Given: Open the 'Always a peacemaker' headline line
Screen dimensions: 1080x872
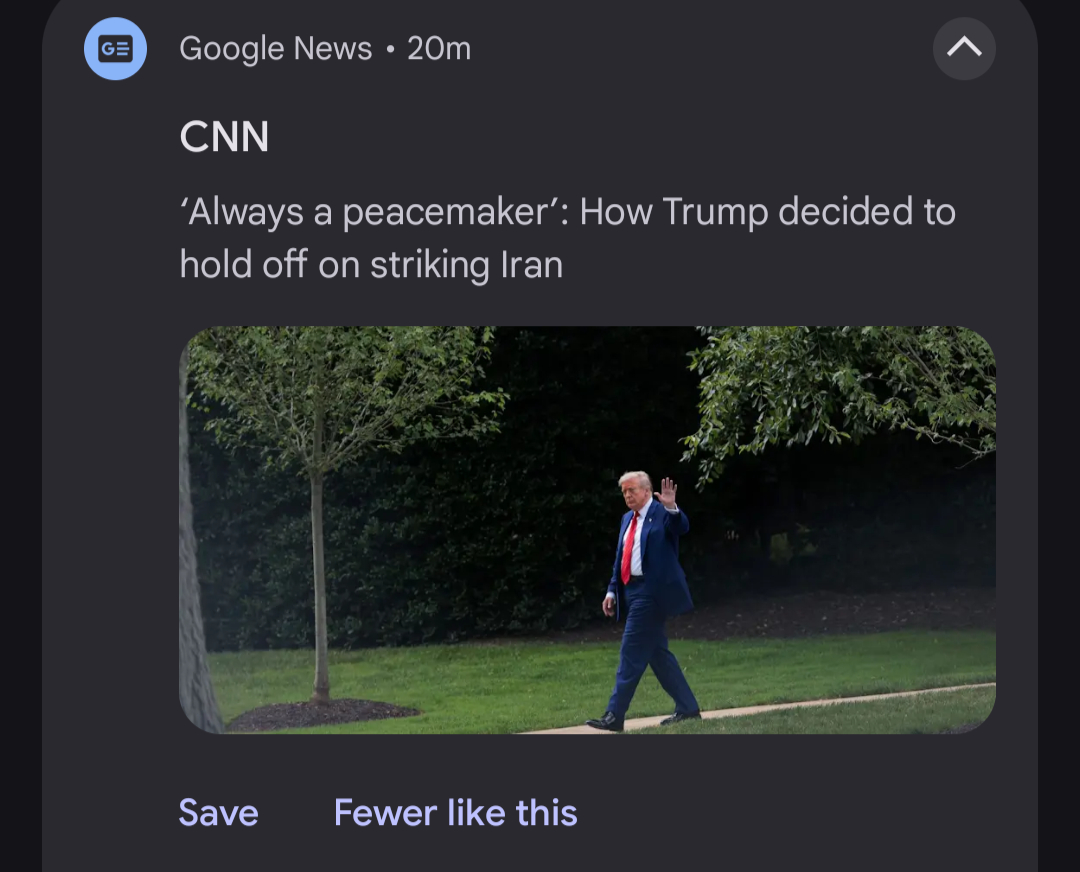Looking at the screenshot, I should (x=568, y=211).
